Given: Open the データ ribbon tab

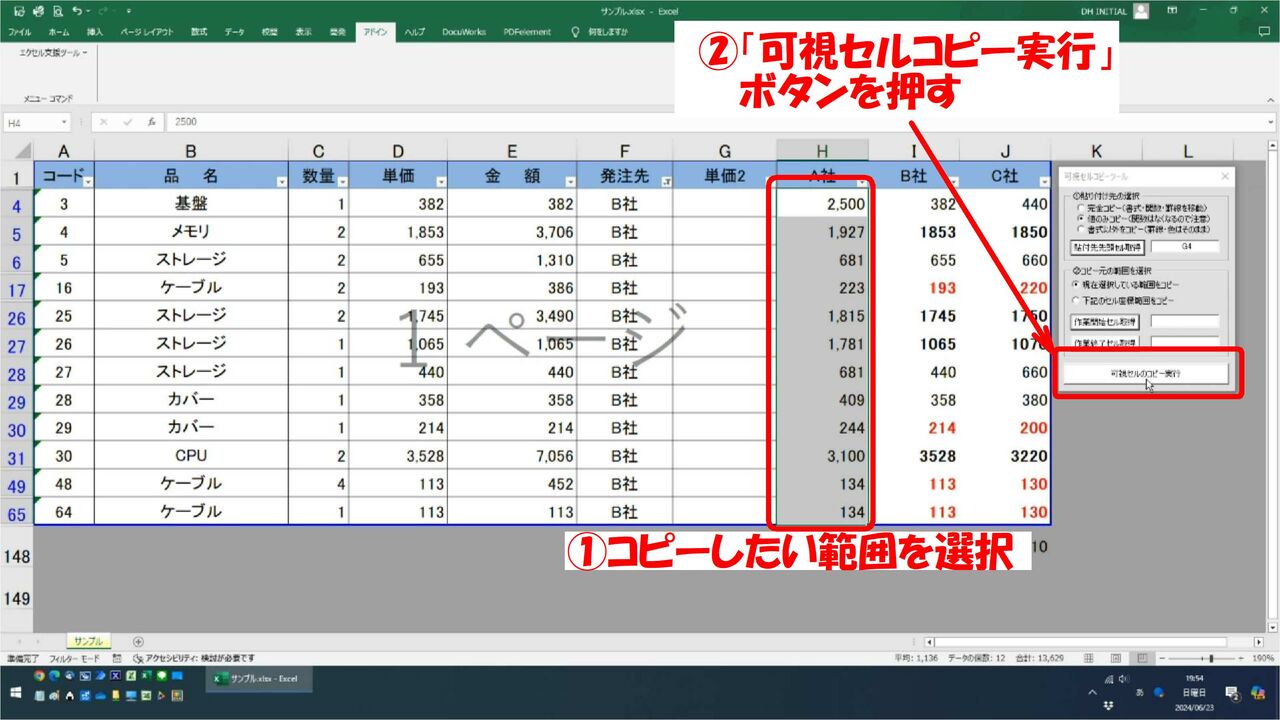Looking at the screenshot, I should click(x=234, y=32).
